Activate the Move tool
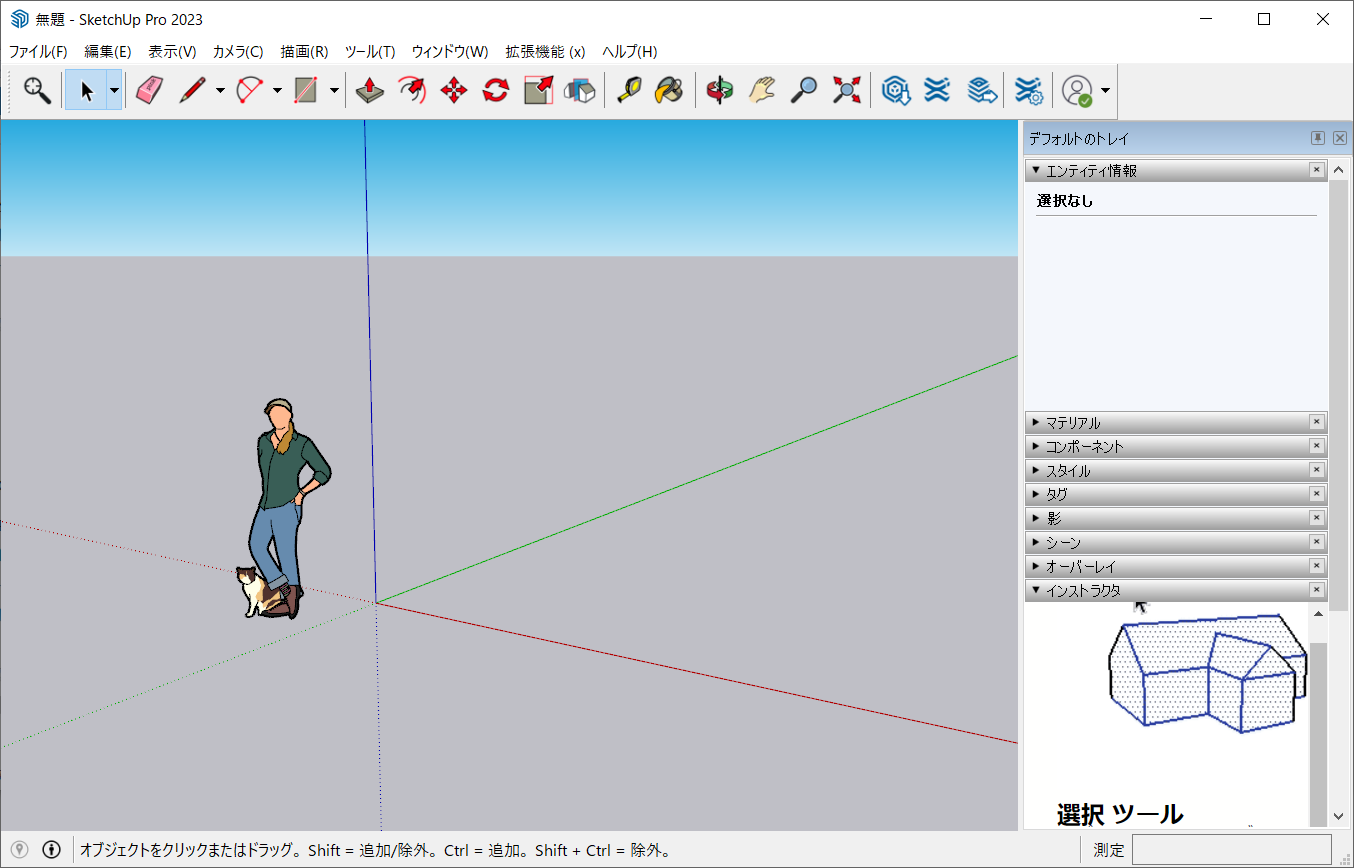Screen dimensions: 1354x868 pos(454,90)
